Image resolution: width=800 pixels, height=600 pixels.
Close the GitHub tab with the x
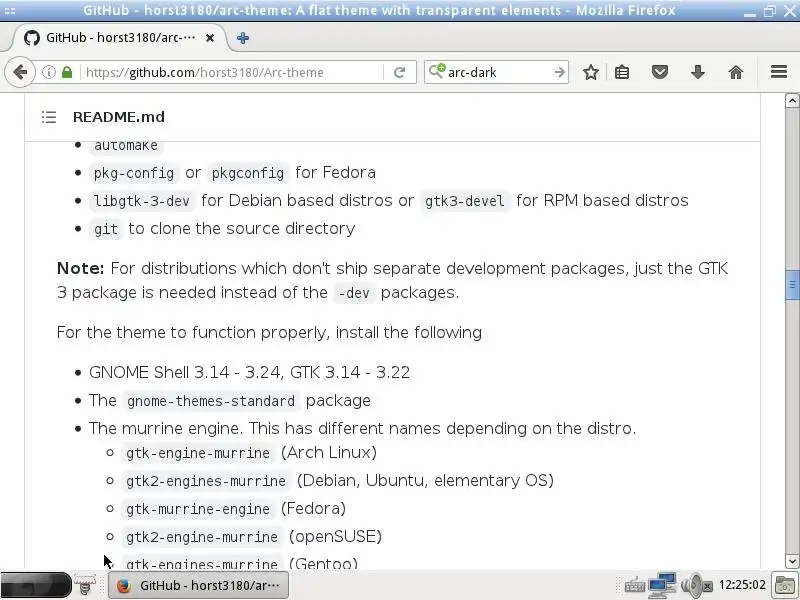pyautogui.click(x=210, y=38)
